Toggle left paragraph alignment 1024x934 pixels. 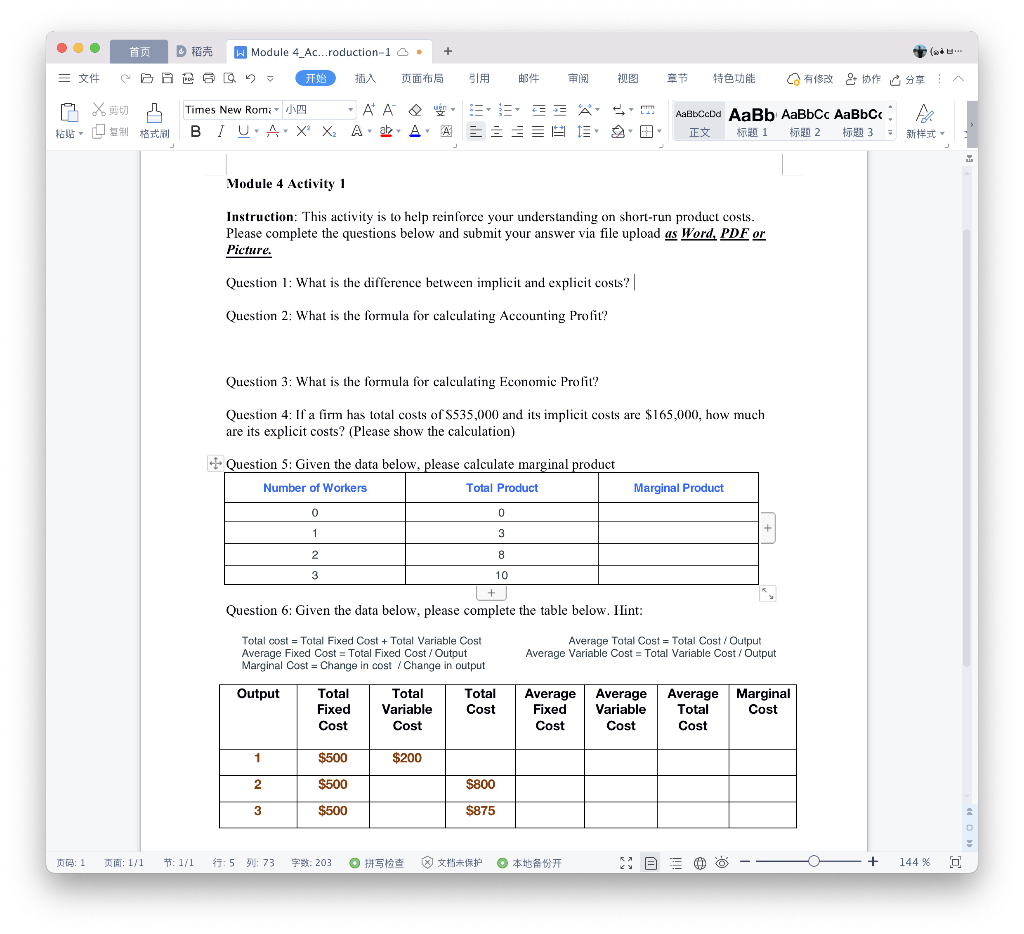(x=476, y=132)
